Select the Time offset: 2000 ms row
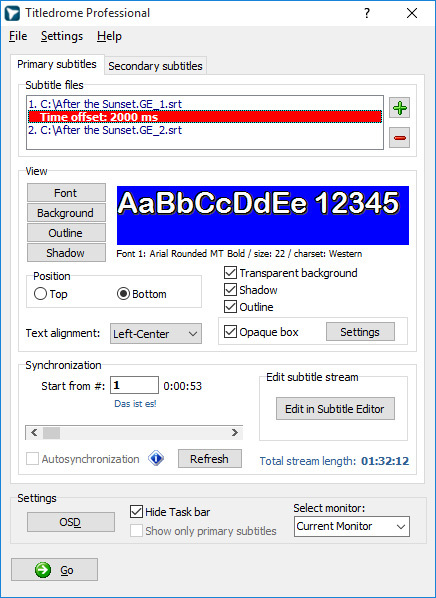The height and width of the screenshot is (598, 436). [x=205, y=117]
